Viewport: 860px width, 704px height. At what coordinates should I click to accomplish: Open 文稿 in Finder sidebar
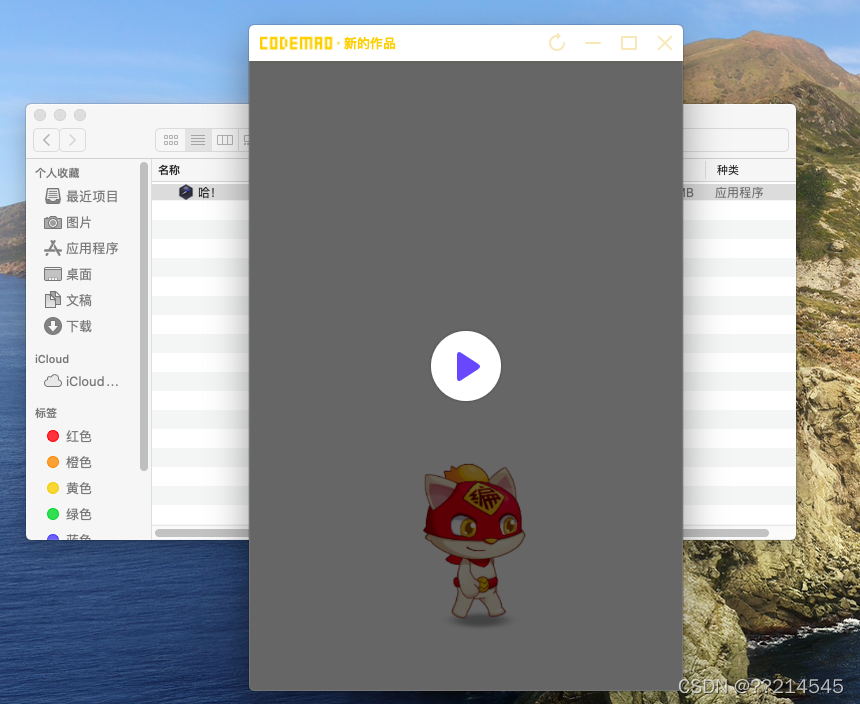(68, 300)
